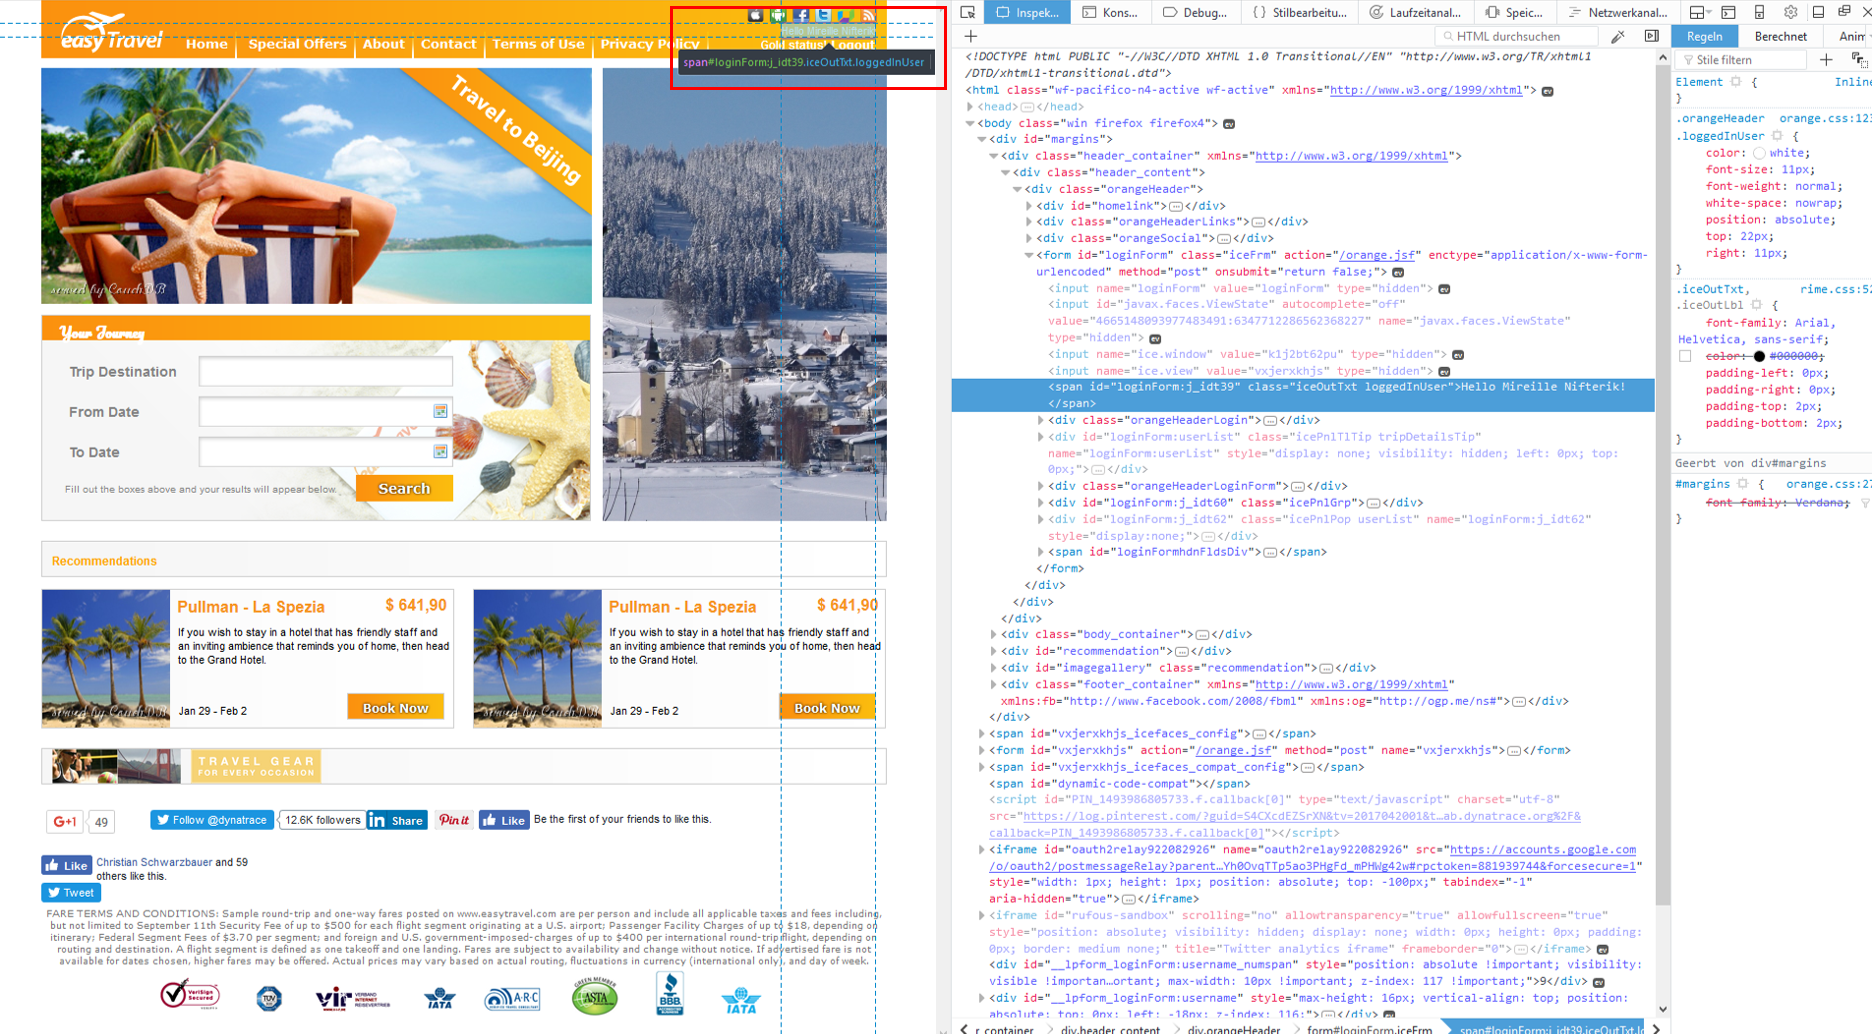Screen dimensions: 1872x1034
Task: Dock devtools to bottom of window
Action: click(x=1818, y=12)
